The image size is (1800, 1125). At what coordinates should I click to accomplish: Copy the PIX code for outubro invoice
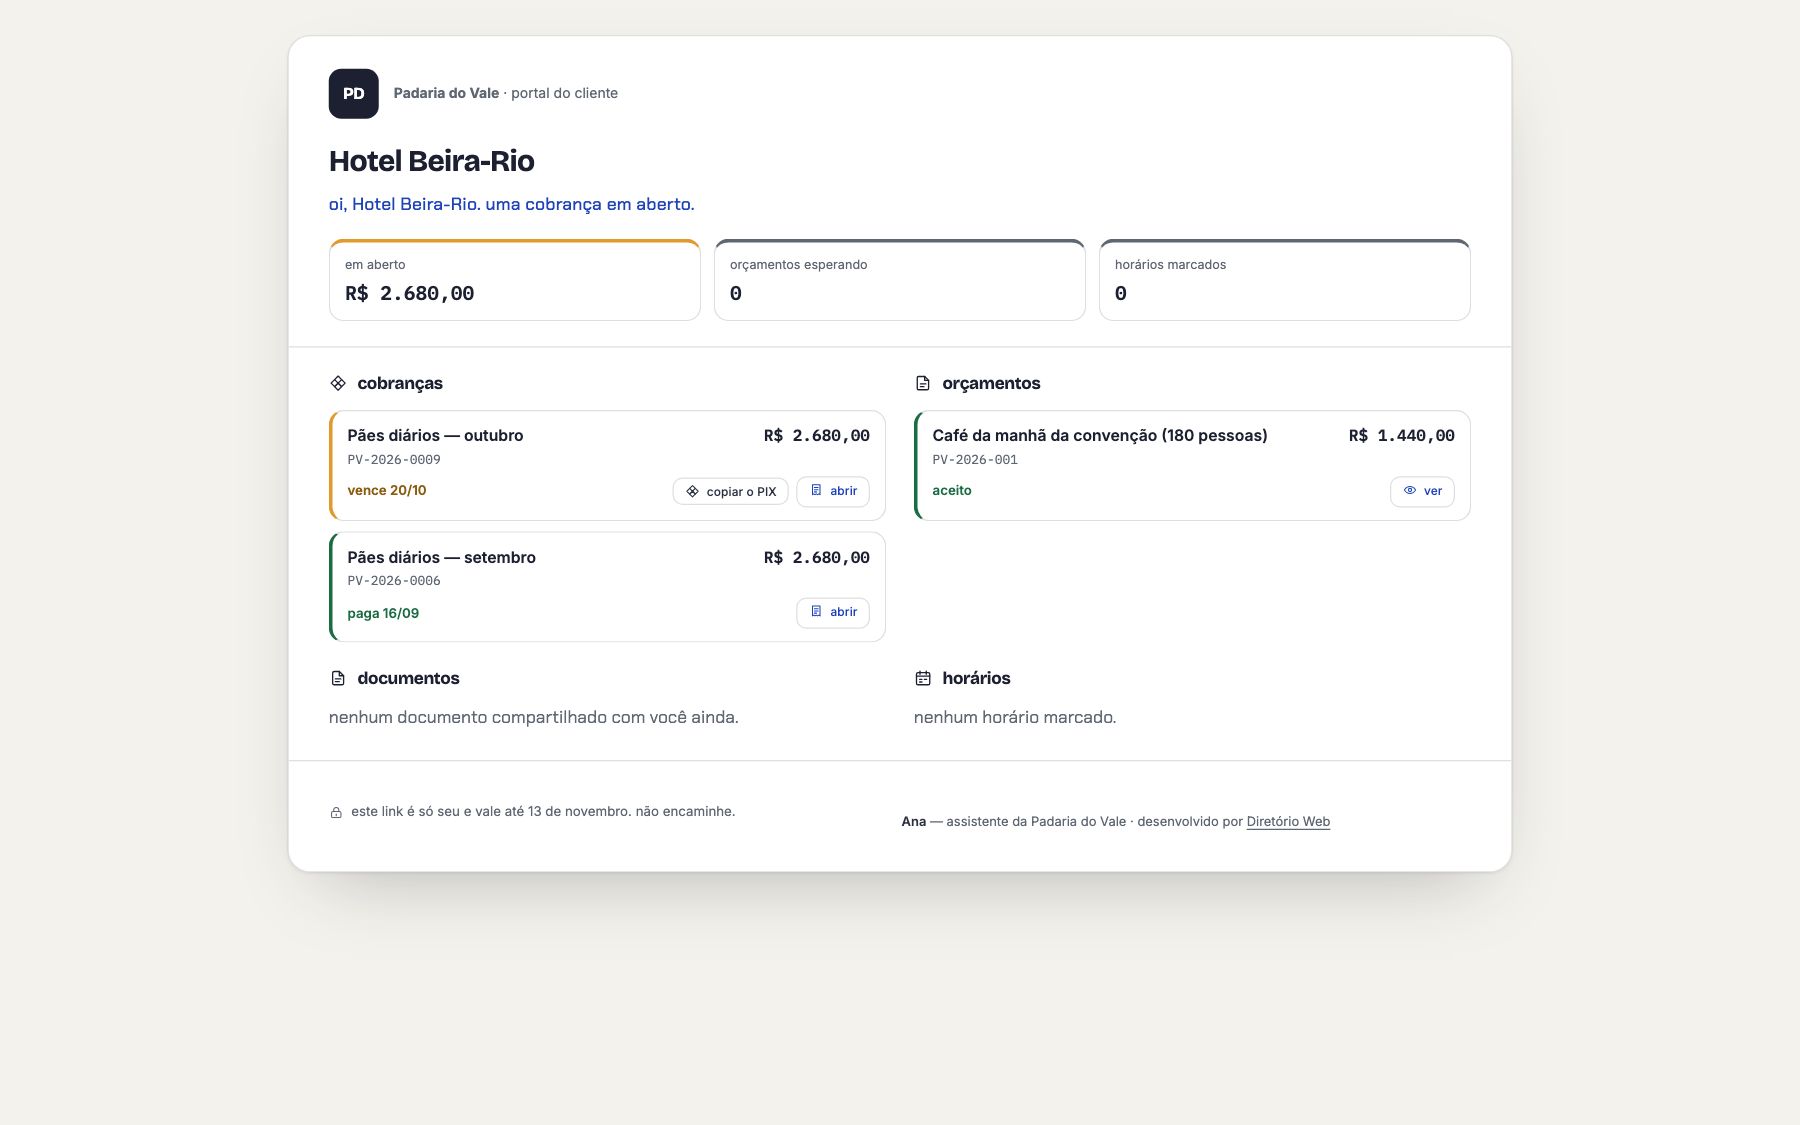click(731, 491)
